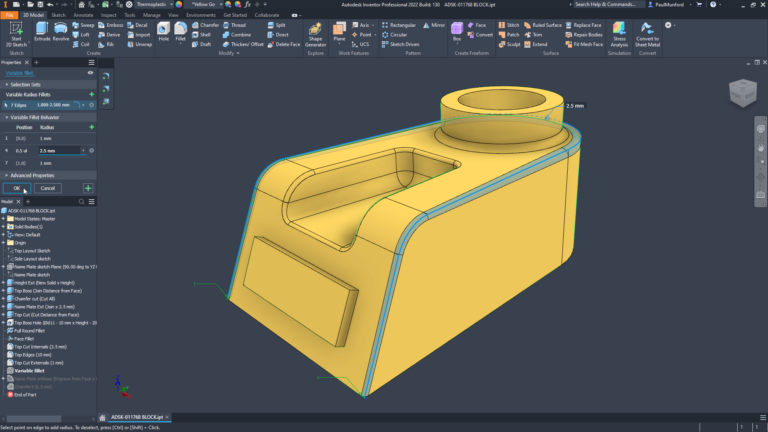
Task: Collapse the Selection Sets section
Action: pyautogui.click(x=7, y=85)
